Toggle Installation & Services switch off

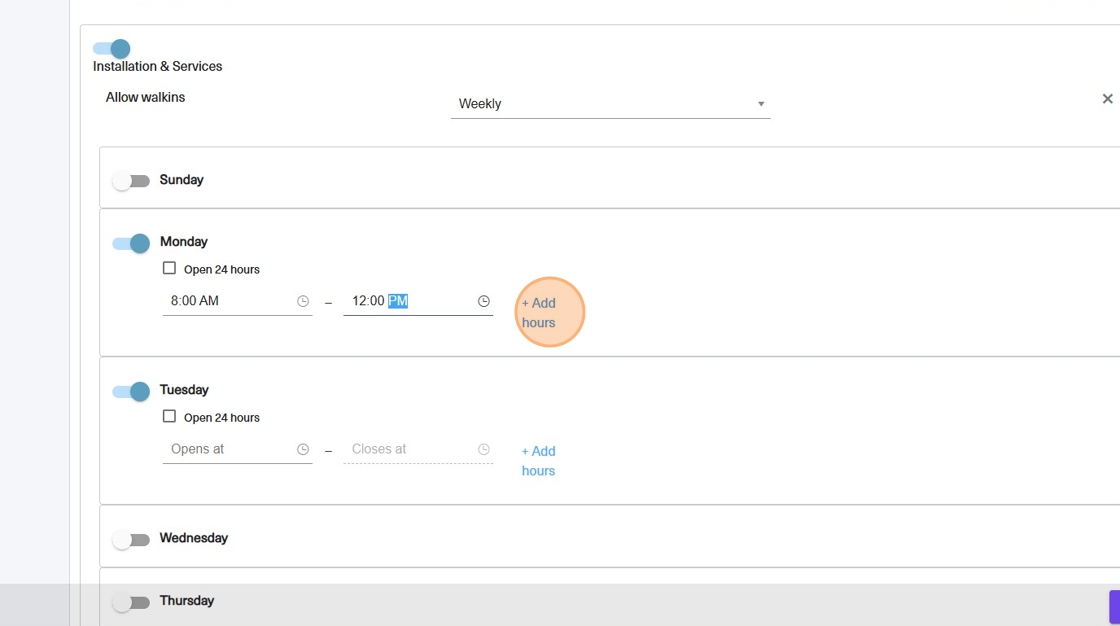tap(112, 48)
